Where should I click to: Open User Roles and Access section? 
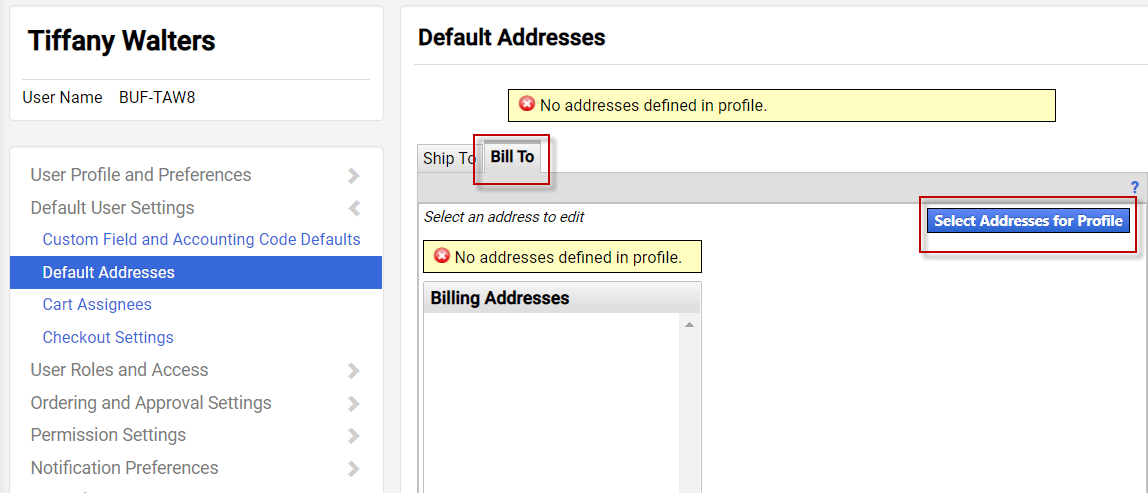tap(119, 370)
